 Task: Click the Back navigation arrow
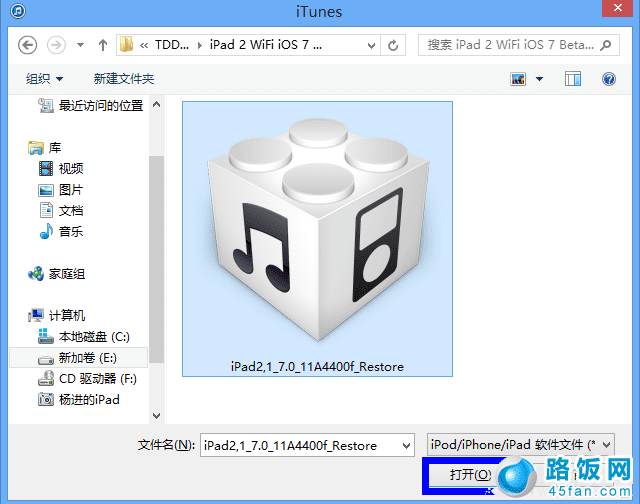tap(27, 45)
